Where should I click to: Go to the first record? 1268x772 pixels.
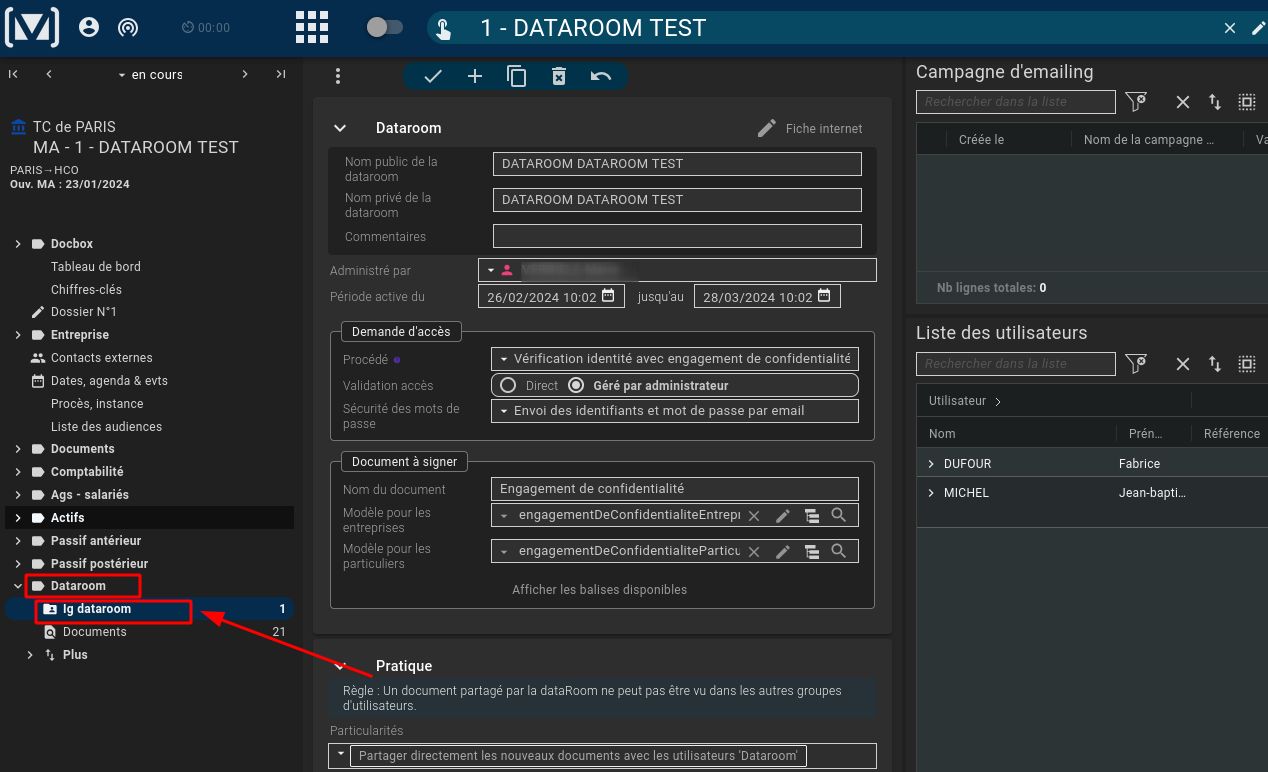tap(13, 74)
